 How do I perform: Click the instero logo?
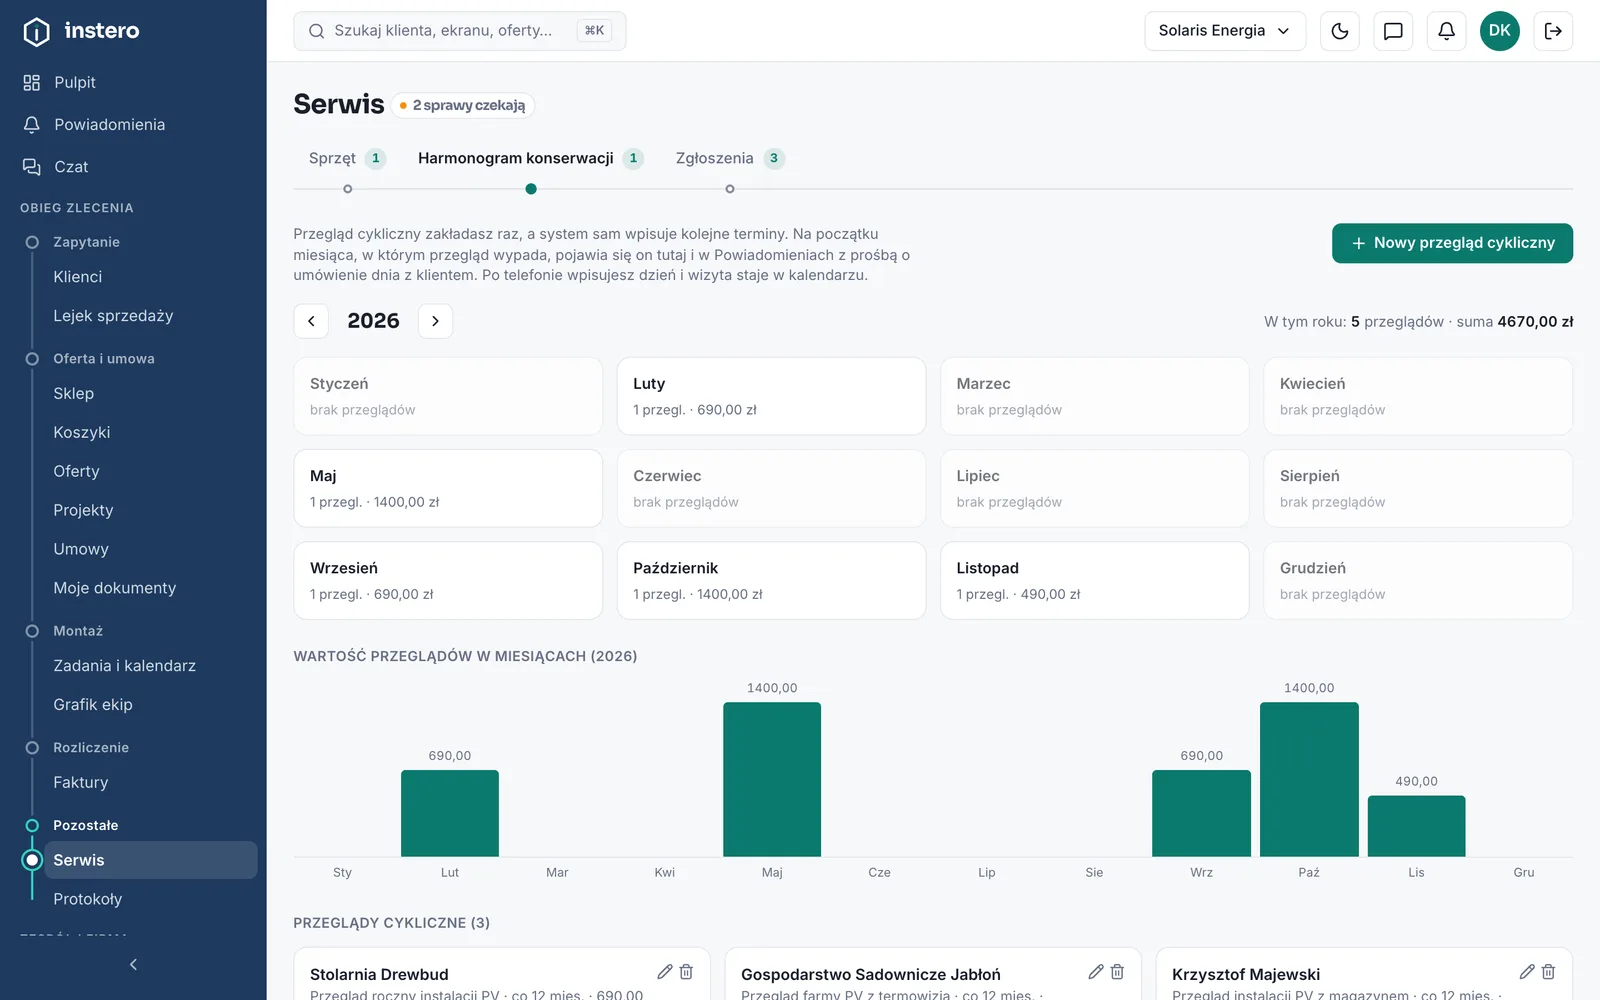(x=81, y=31)
